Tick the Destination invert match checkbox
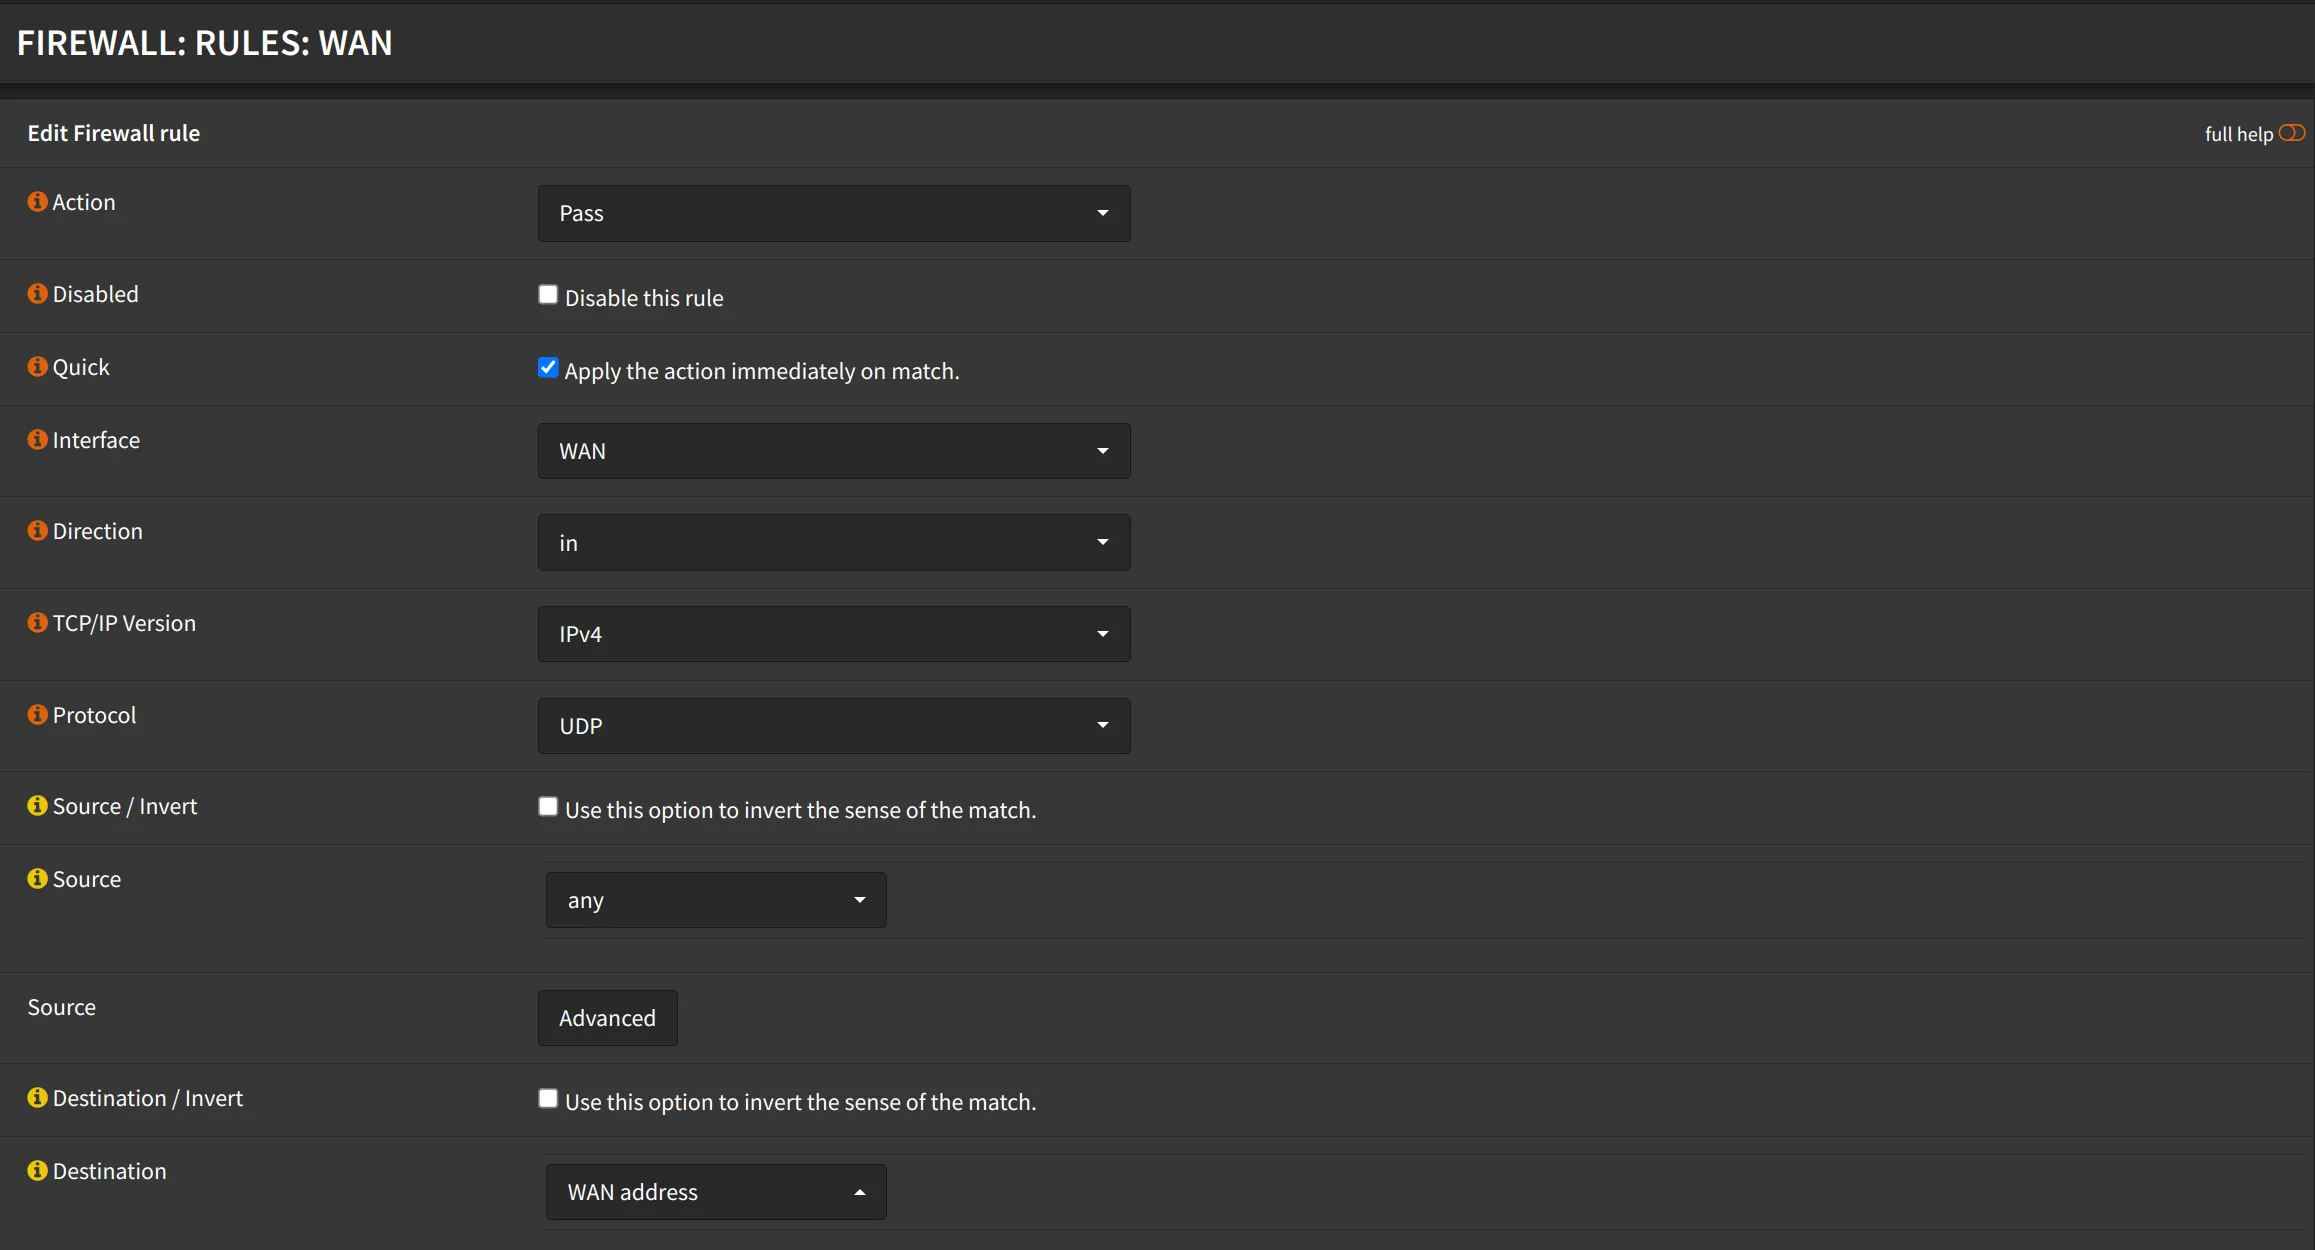Viewport: 2315px width, 1250px height. coord(548,1099)
